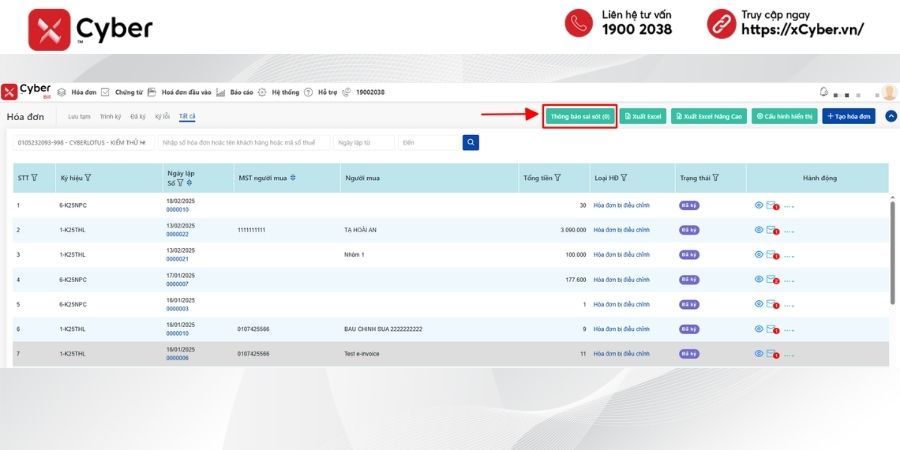This screenshot has height=450, width=900.
Task: Click envelope icon for invoice 0000007
Action: [772, 280]
